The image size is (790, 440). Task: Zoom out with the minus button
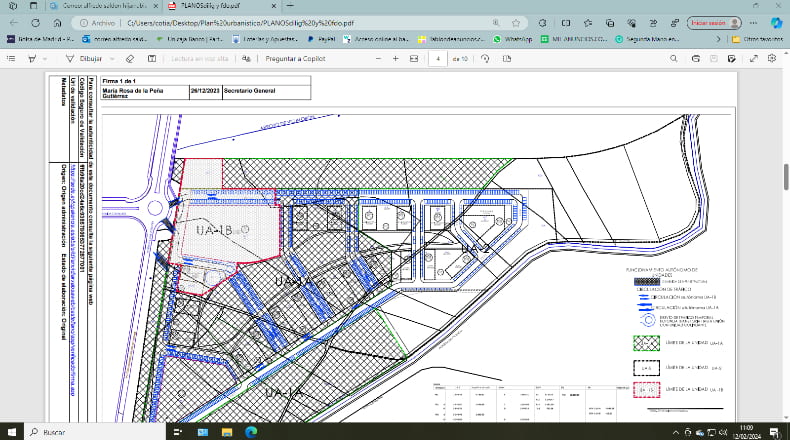coord(378,59)
